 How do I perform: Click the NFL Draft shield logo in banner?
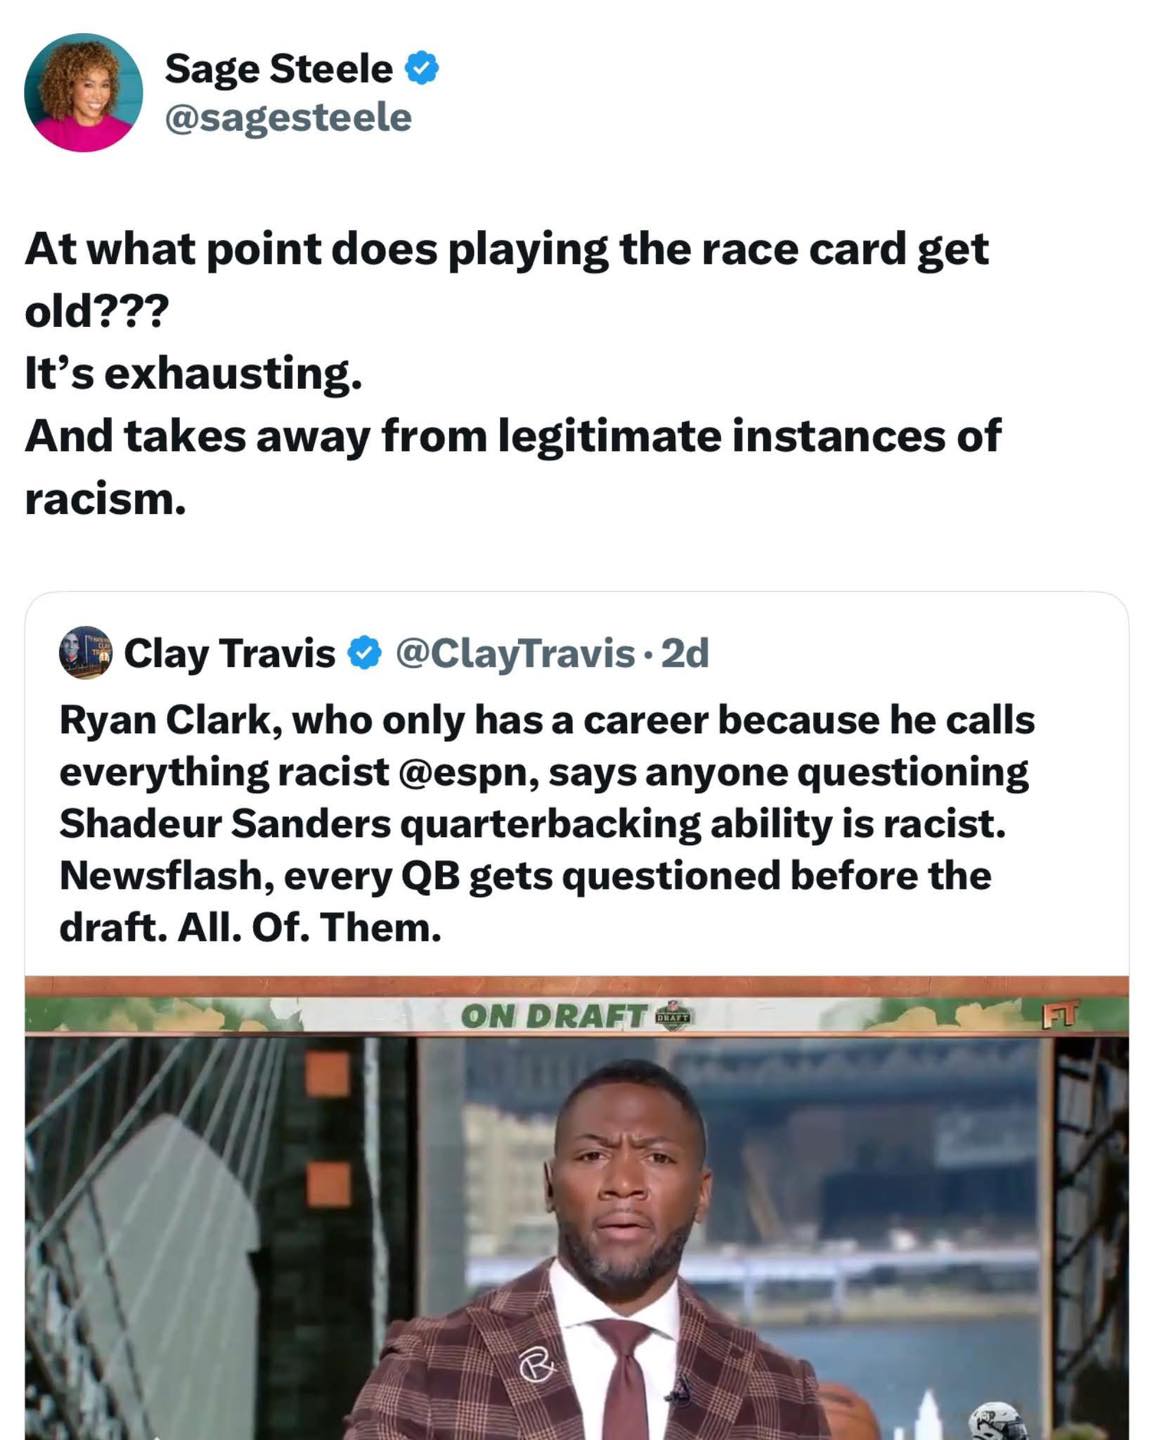coord(673,1016)
